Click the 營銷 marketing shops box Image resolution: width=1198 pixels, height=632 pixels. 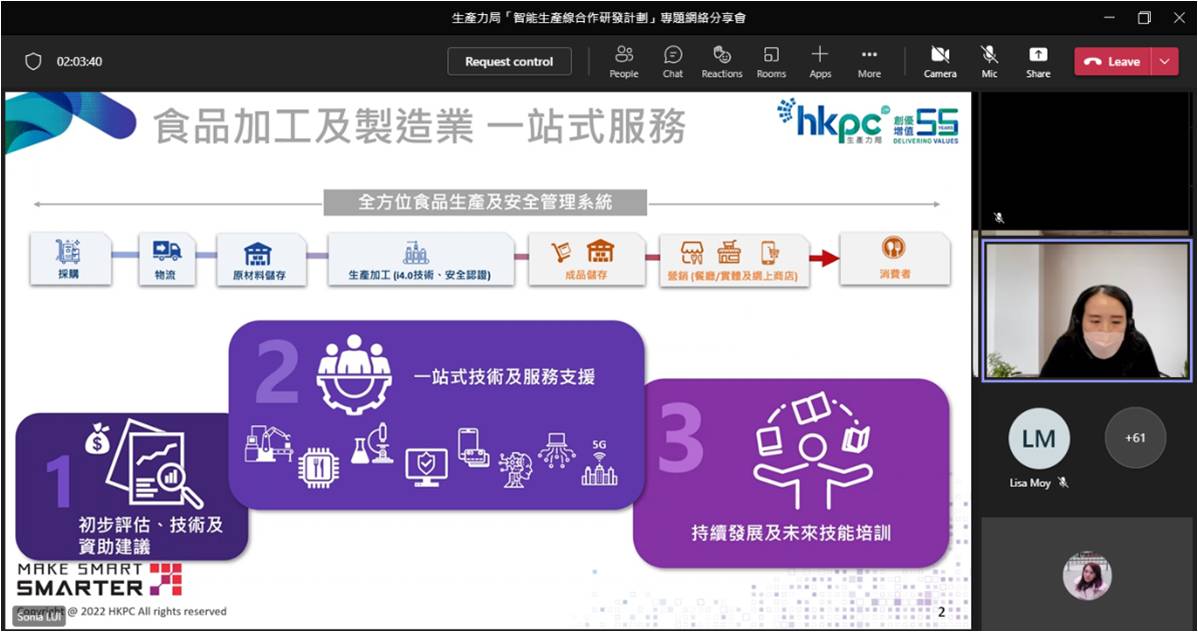click(733, 259)
